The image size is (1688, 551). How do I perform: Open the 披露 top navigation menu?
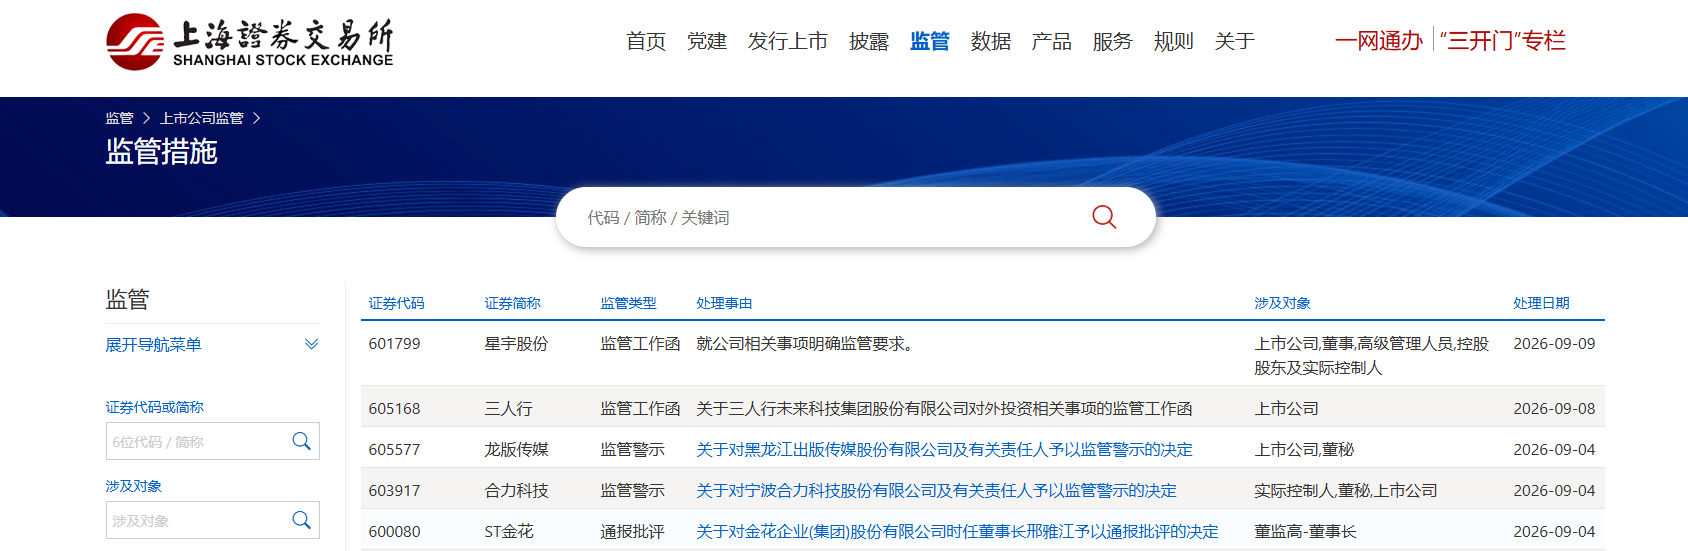(869, 41)
